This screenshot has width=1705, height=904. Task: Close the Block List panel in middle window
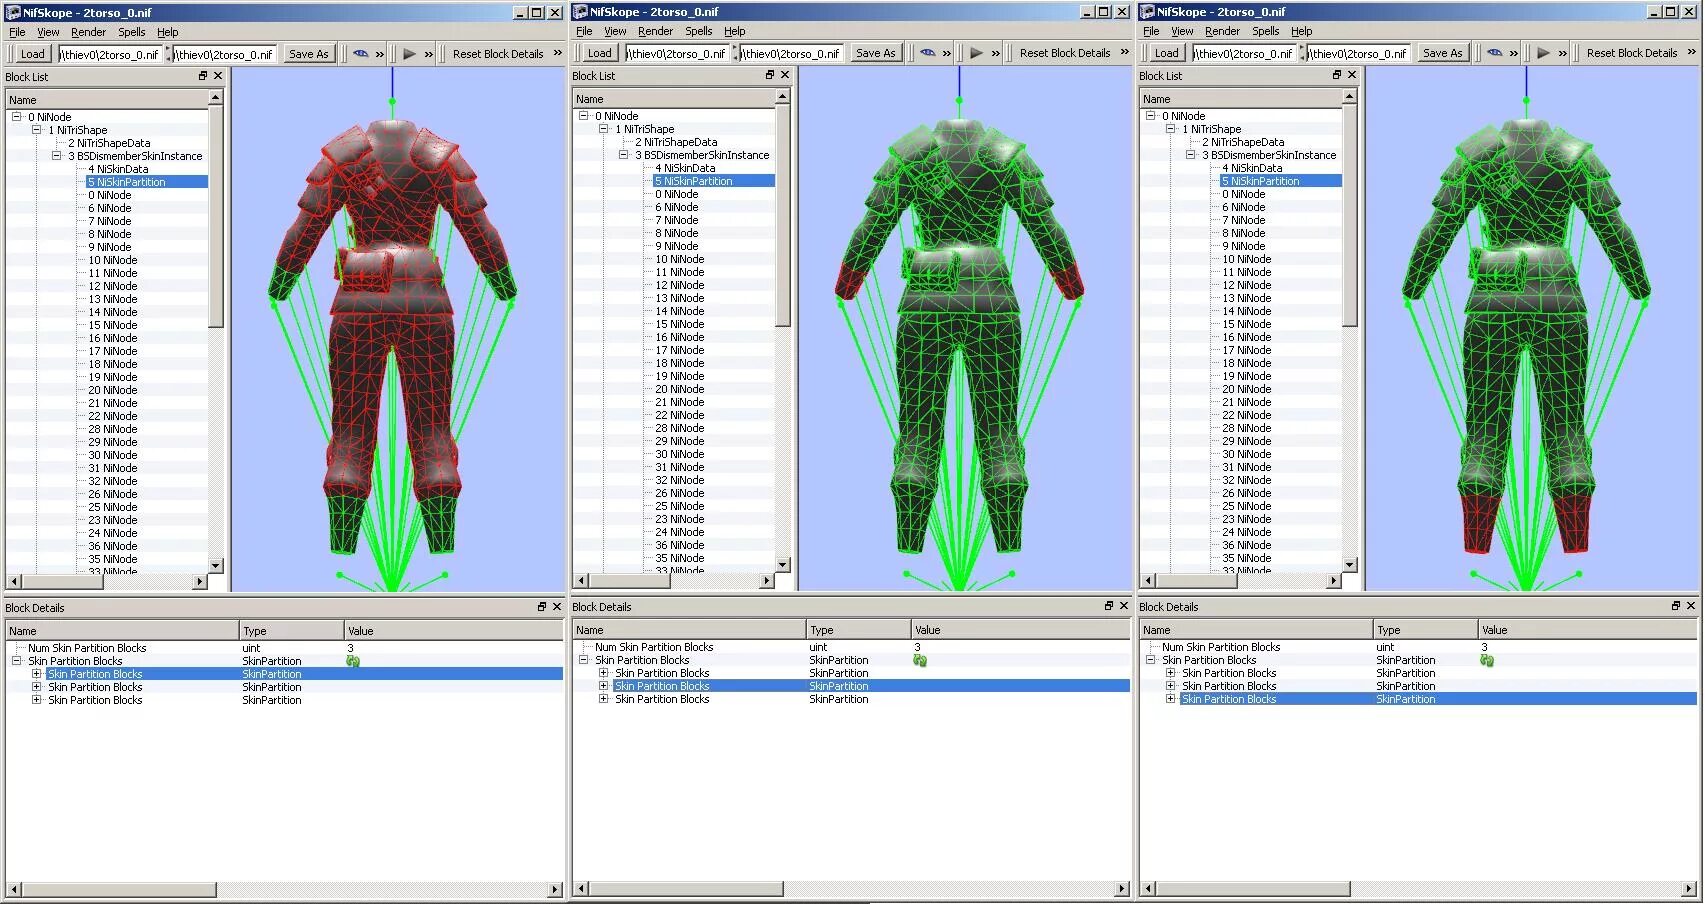[785, 75]
